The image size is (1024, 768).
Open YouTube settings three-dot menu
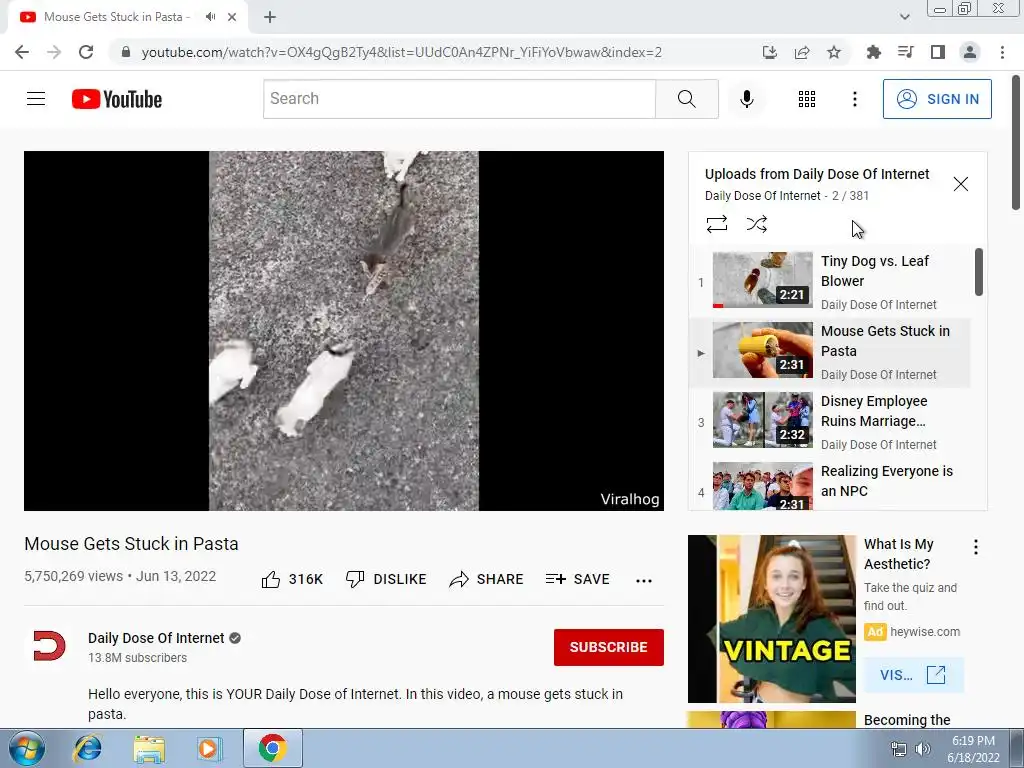(x=854, y=99)
